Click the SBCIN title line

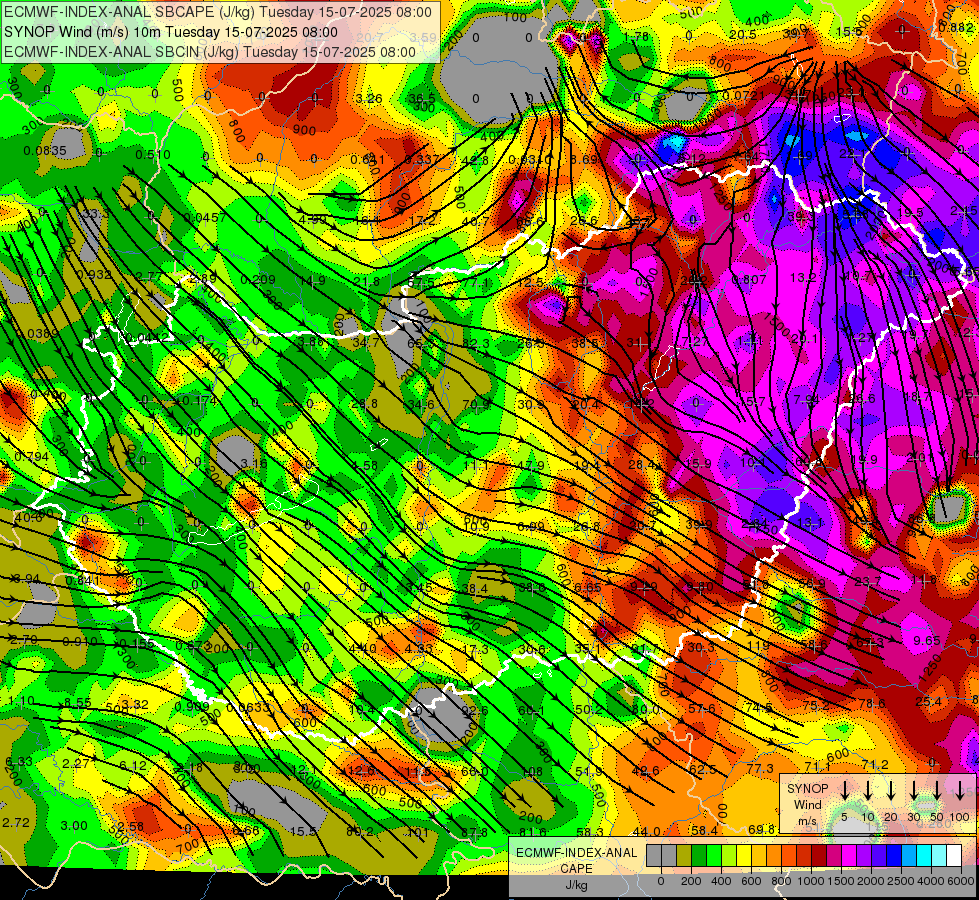(210, 52)
